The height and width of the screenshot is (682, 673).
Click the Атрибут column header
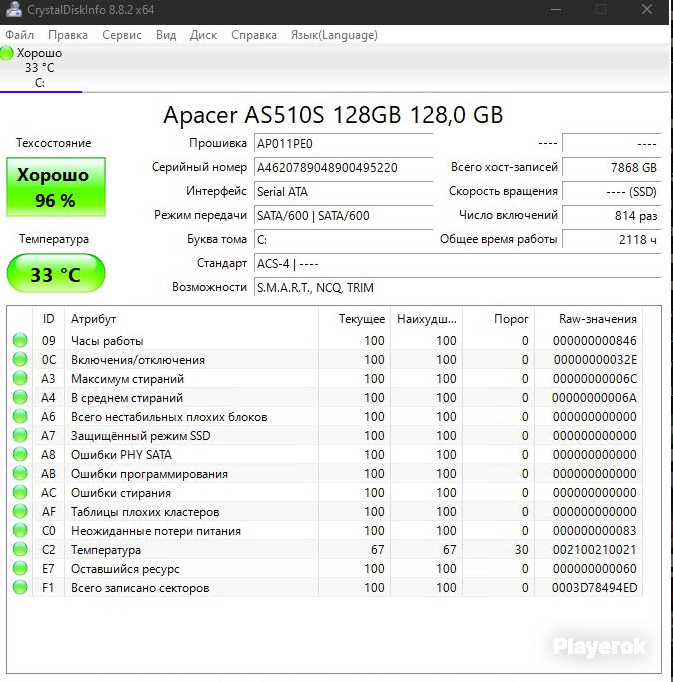(x=191, y=319)
